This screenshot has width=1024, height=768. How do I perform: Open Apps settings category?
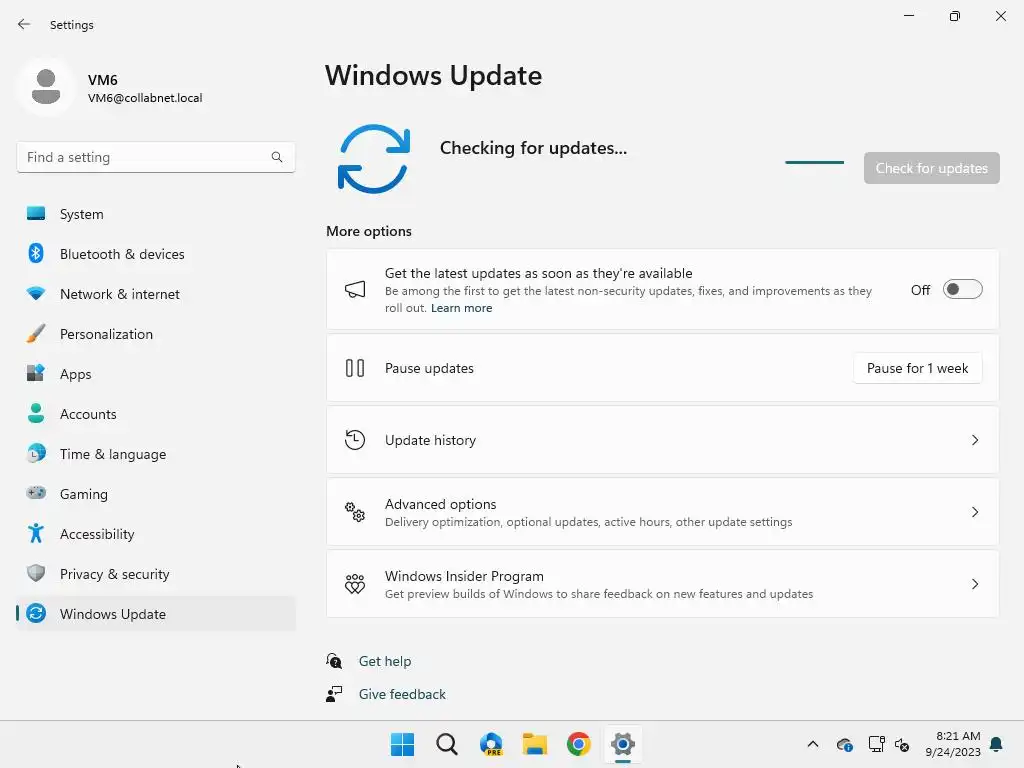coord(156,374)
